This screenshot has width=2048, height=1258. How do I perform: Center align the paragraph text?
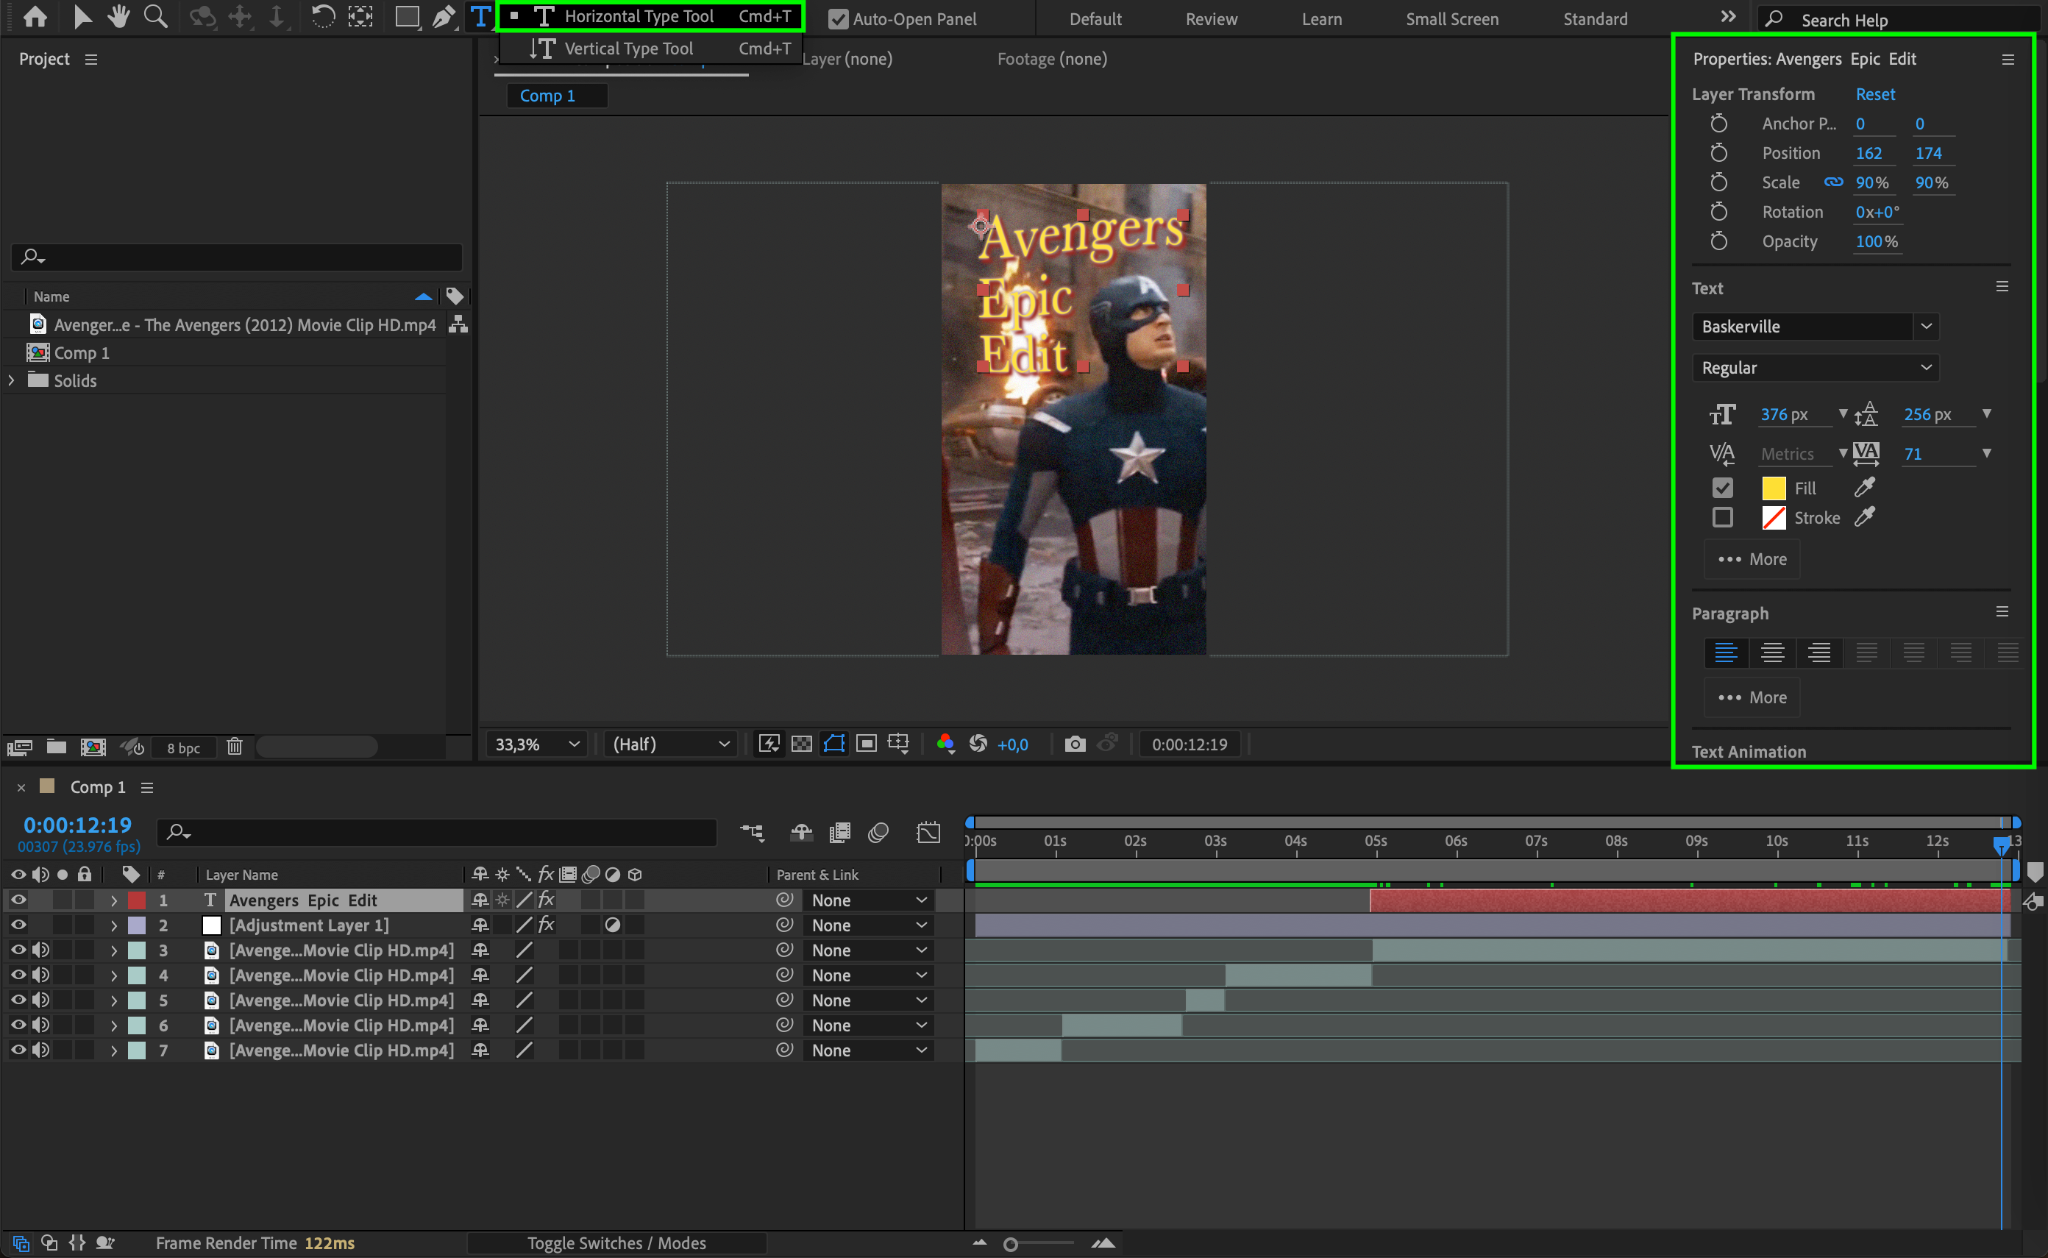click(1772, 653)
